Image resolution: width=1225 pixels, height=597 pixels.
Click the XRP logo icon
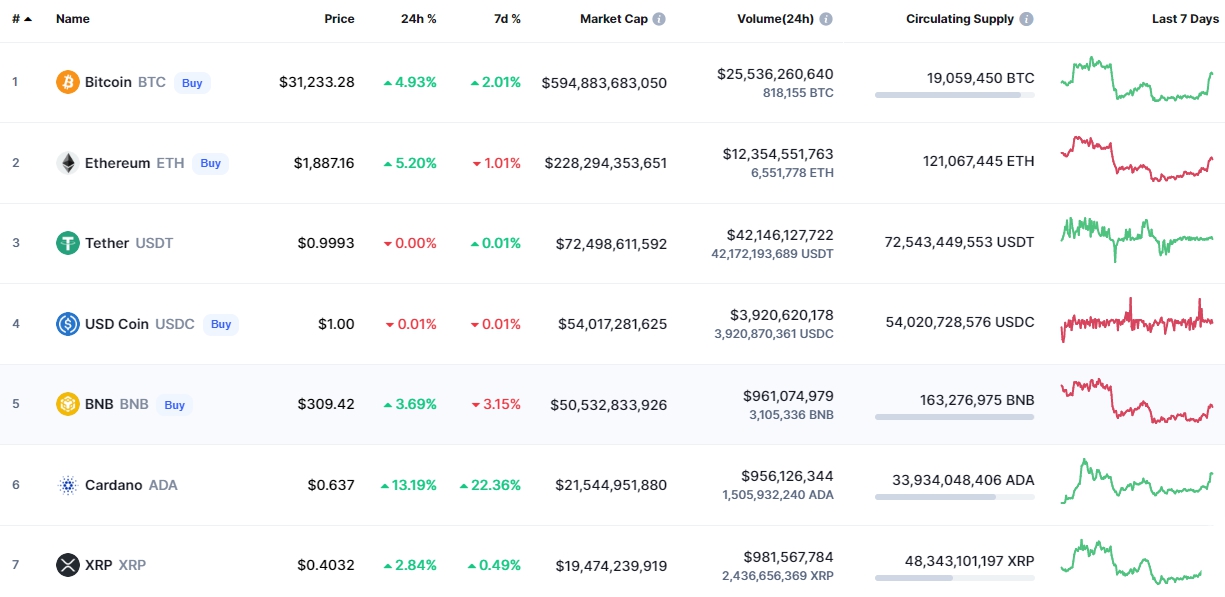pos(67,565)
